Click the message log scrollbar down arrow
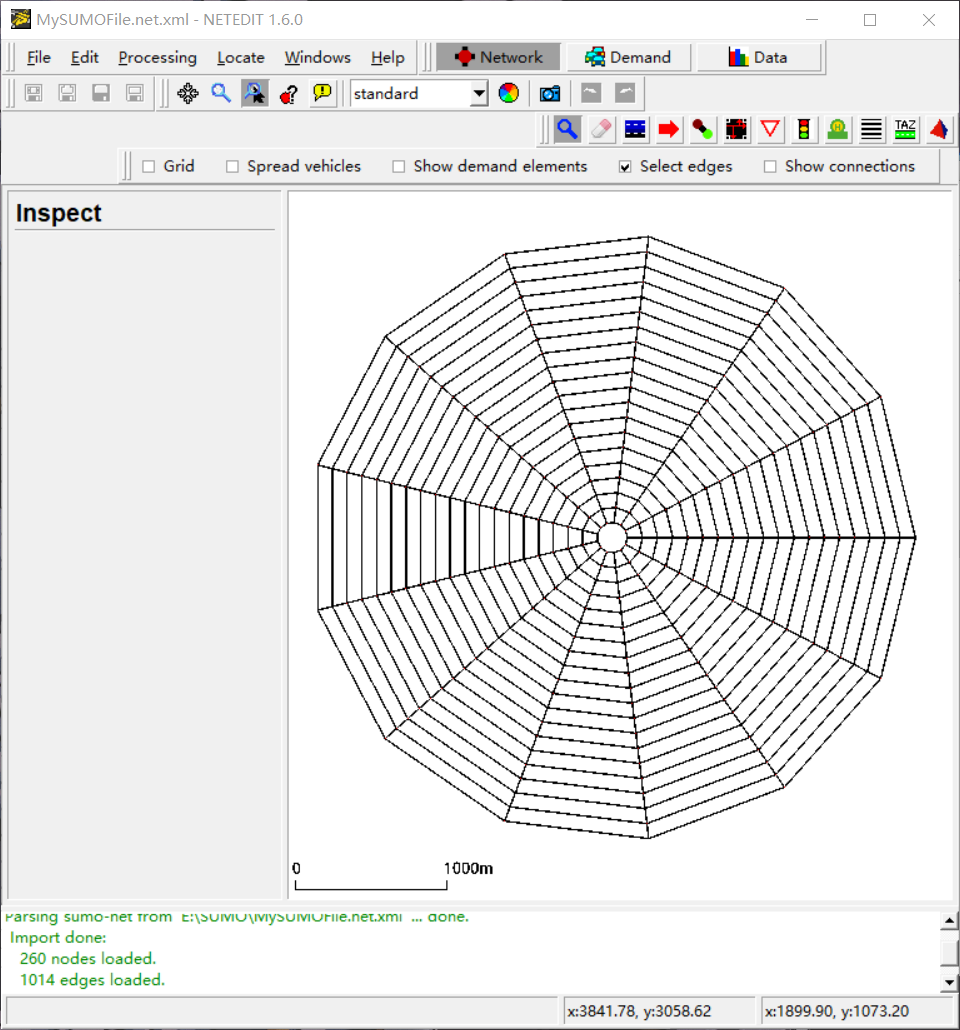 948,982
